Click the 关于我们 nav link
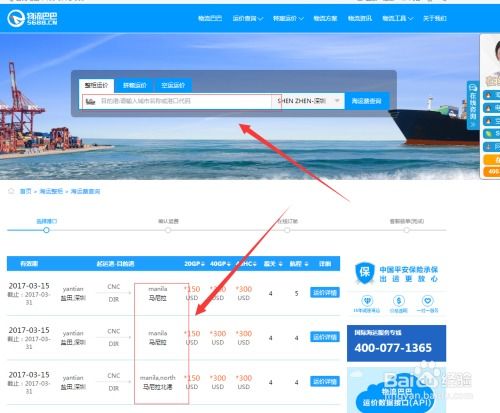This screenshot has height=413, width=500. (x=435, y=18)
